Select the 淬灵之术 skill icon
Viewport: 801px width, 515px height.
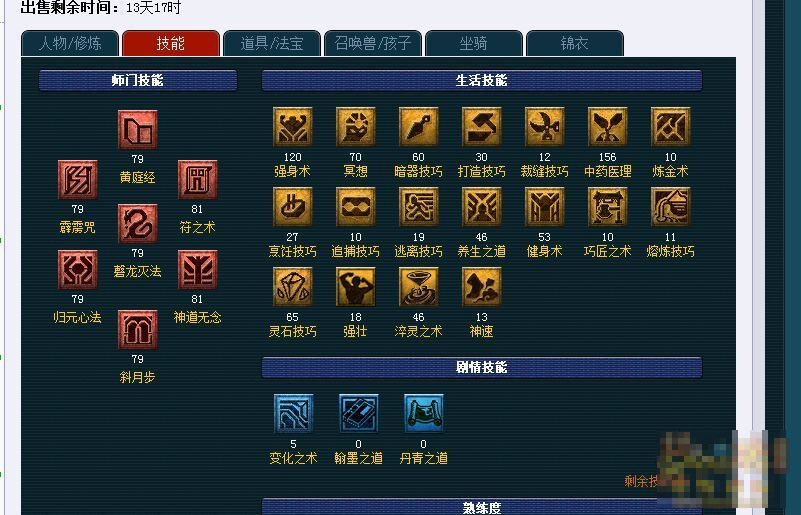418,287
